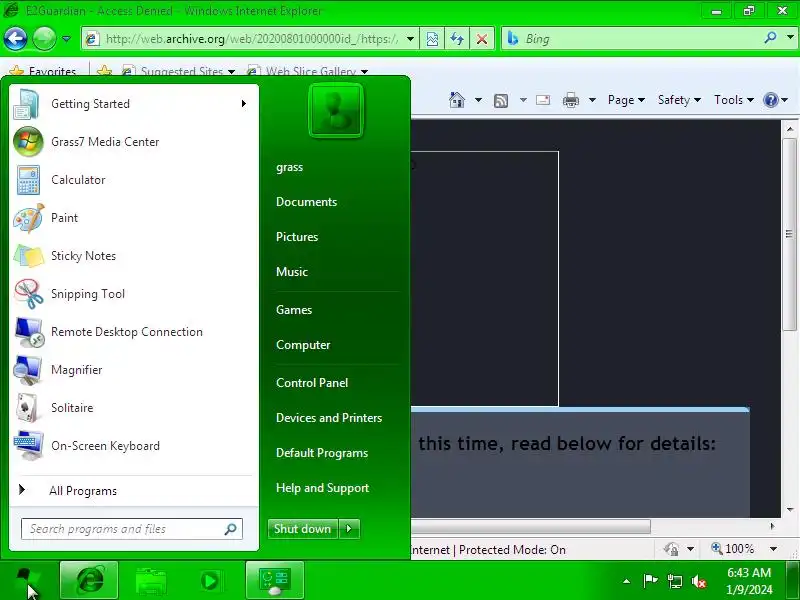
Task: Click the IE address bar URL
Action: tap(251, 39)
